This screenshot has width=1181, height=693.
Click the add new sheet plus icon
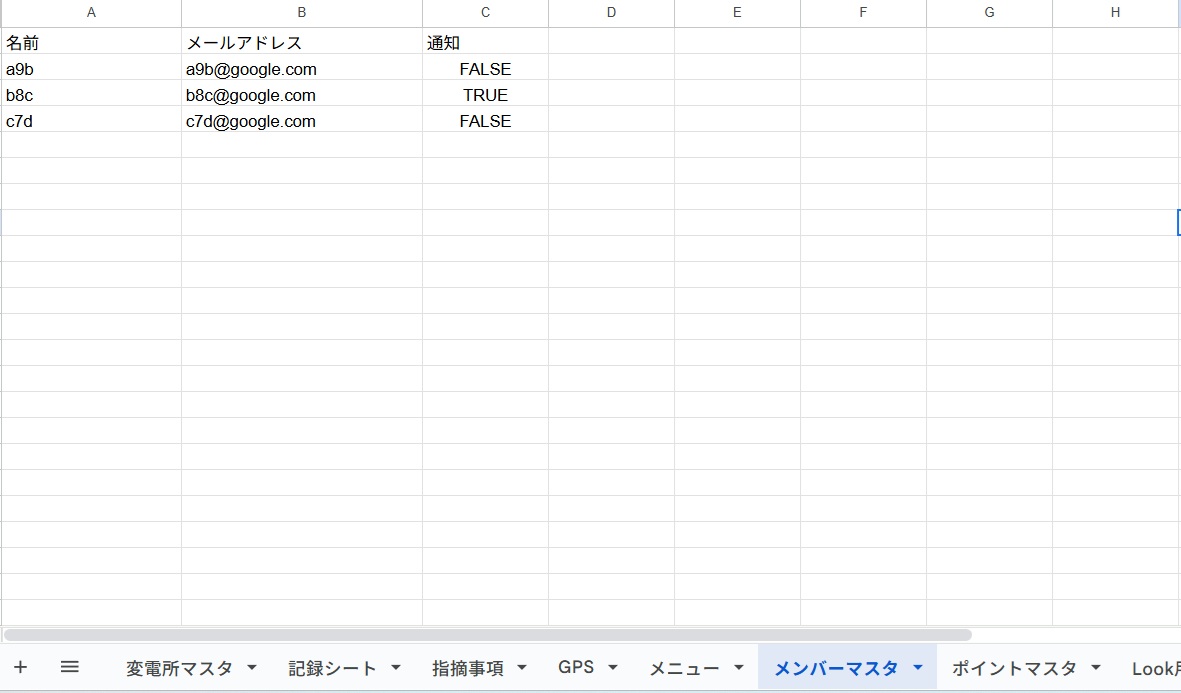point(20,667)
